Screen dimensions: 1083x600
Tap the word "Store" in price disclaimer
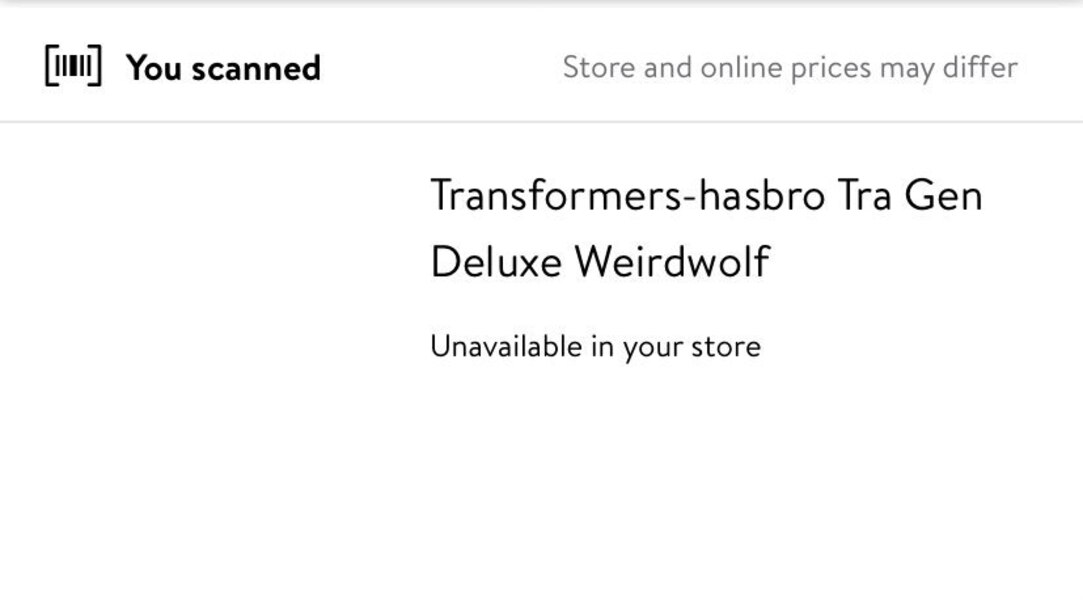pos(598,68)
